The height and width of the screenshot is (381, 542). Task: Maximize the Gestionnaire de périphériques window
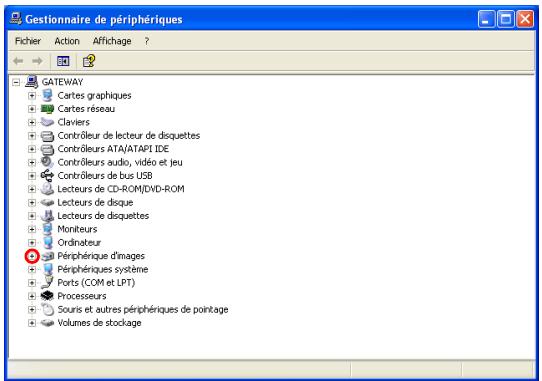pos(505,19)
